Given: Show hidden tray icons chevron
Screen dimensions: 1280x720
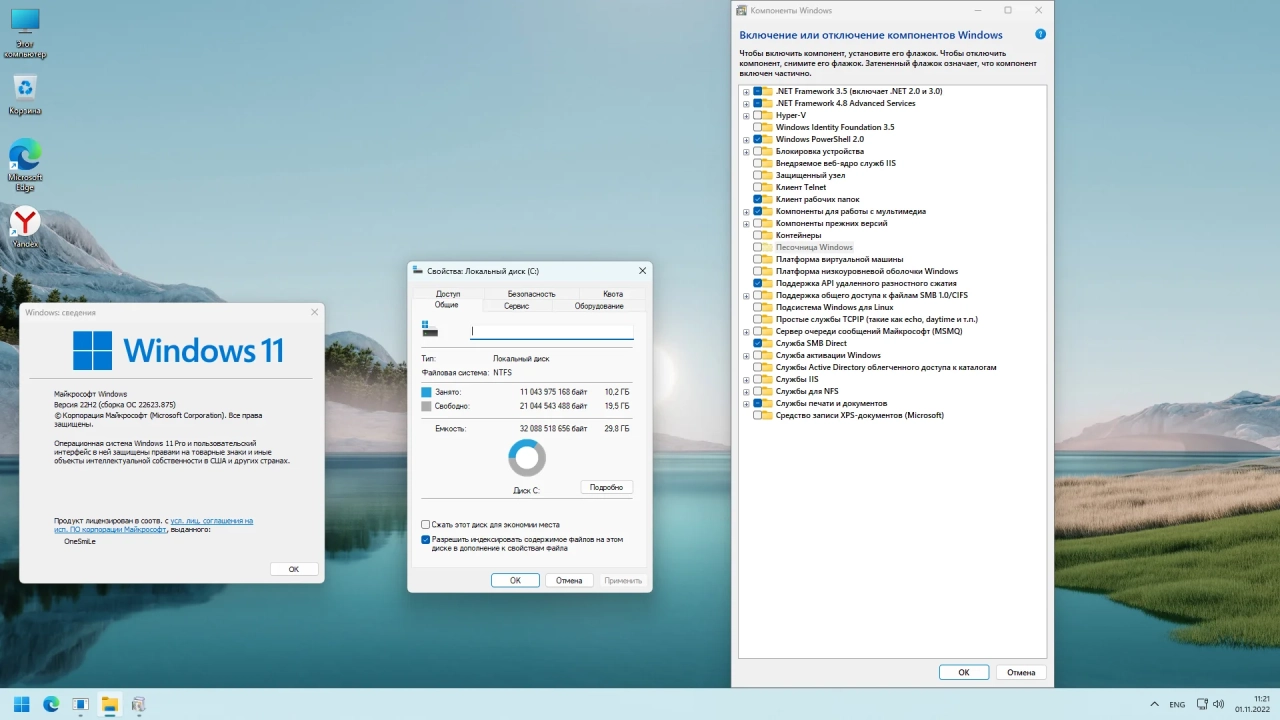Looking at the screenshot, I should [1154, 704].
